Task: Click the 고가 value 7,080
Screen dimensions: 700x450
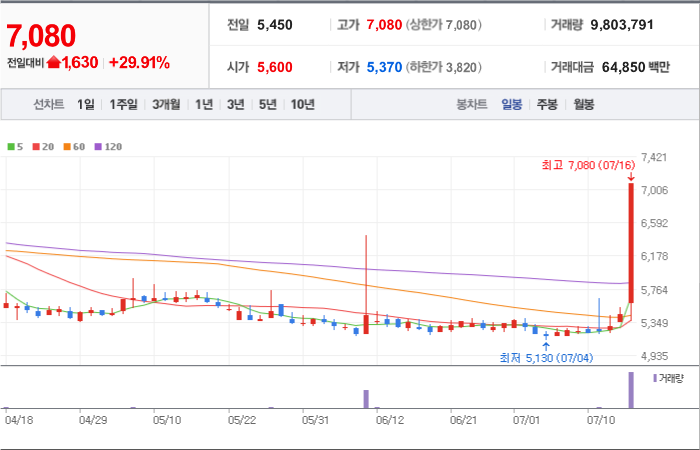Action: pos(384,25)
